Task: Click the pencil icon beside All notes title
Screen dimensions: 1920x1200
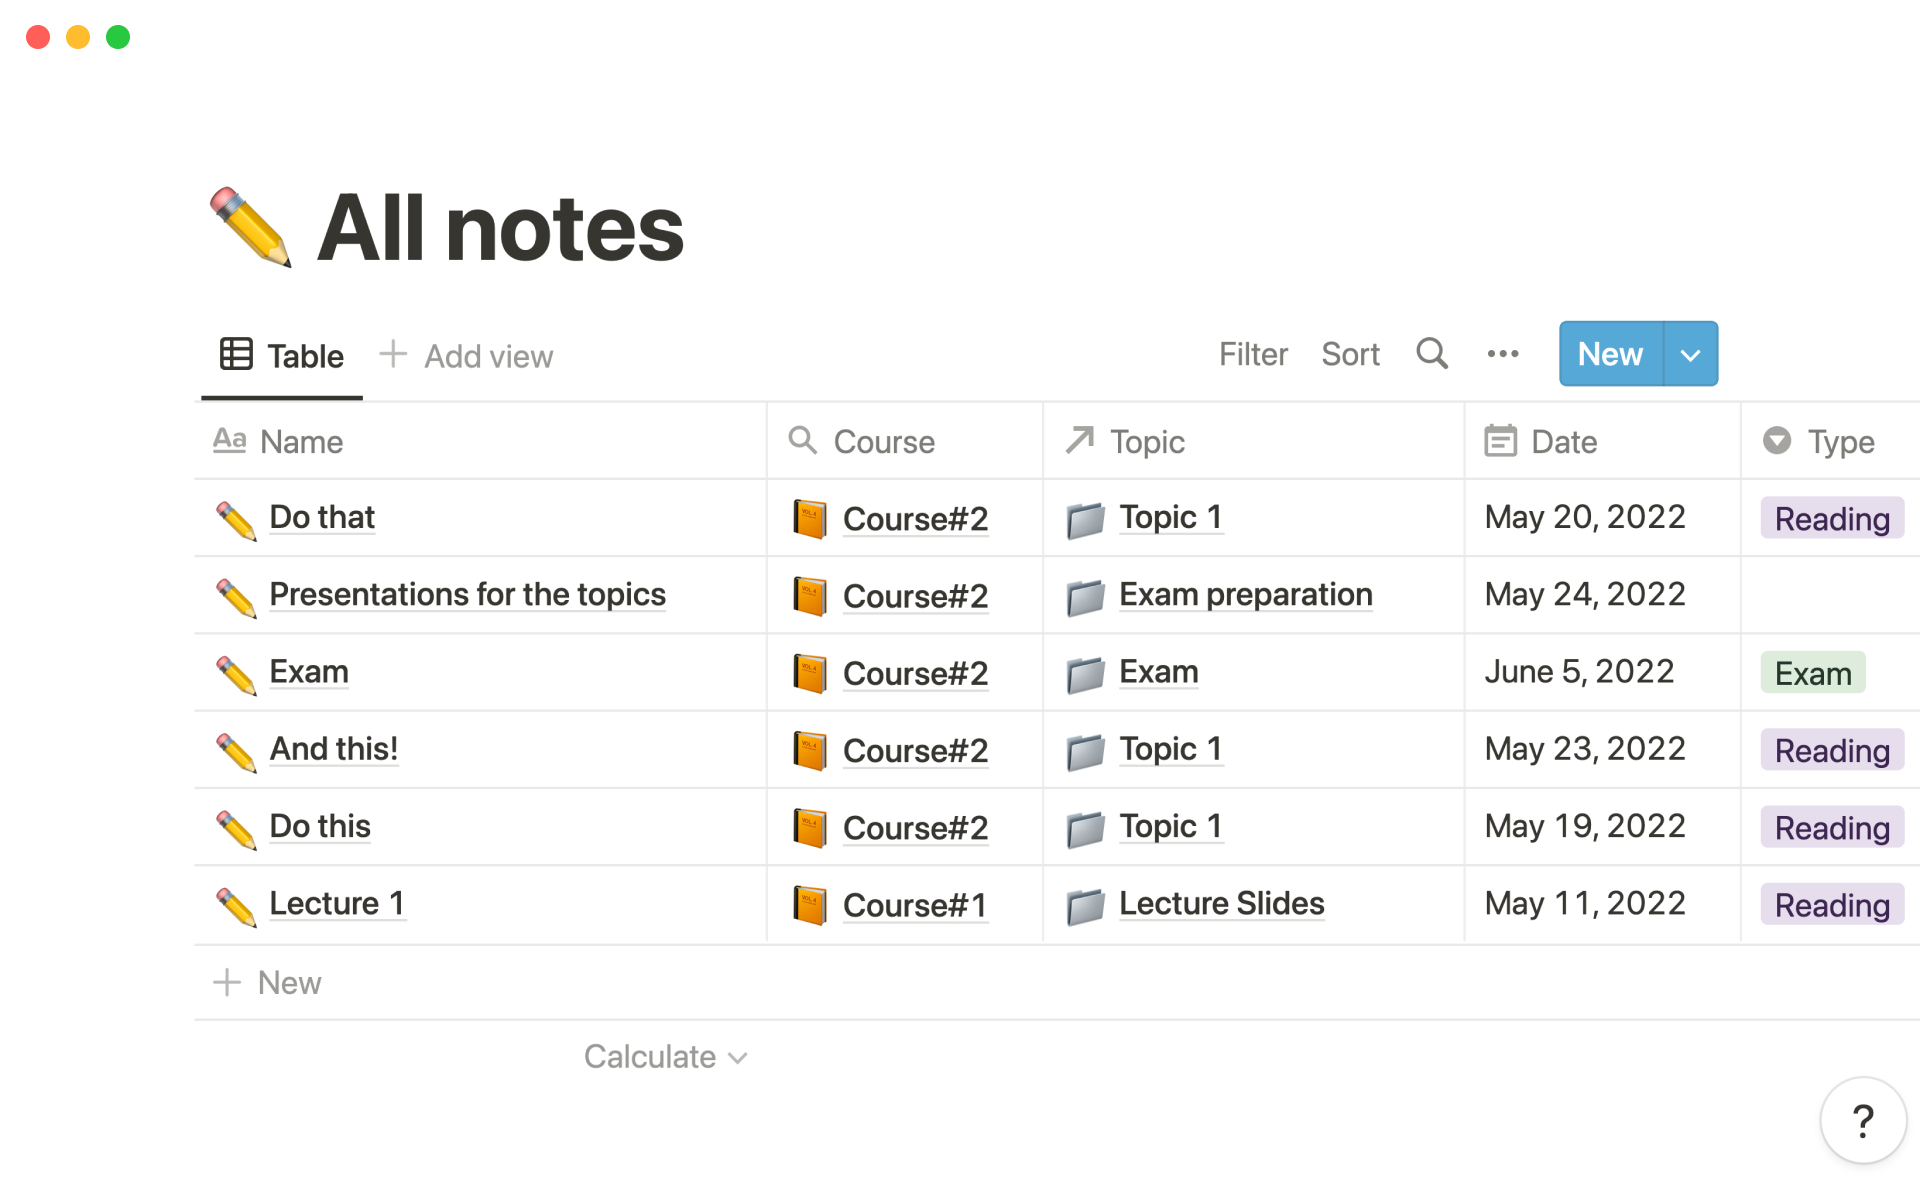Action: 250,228
